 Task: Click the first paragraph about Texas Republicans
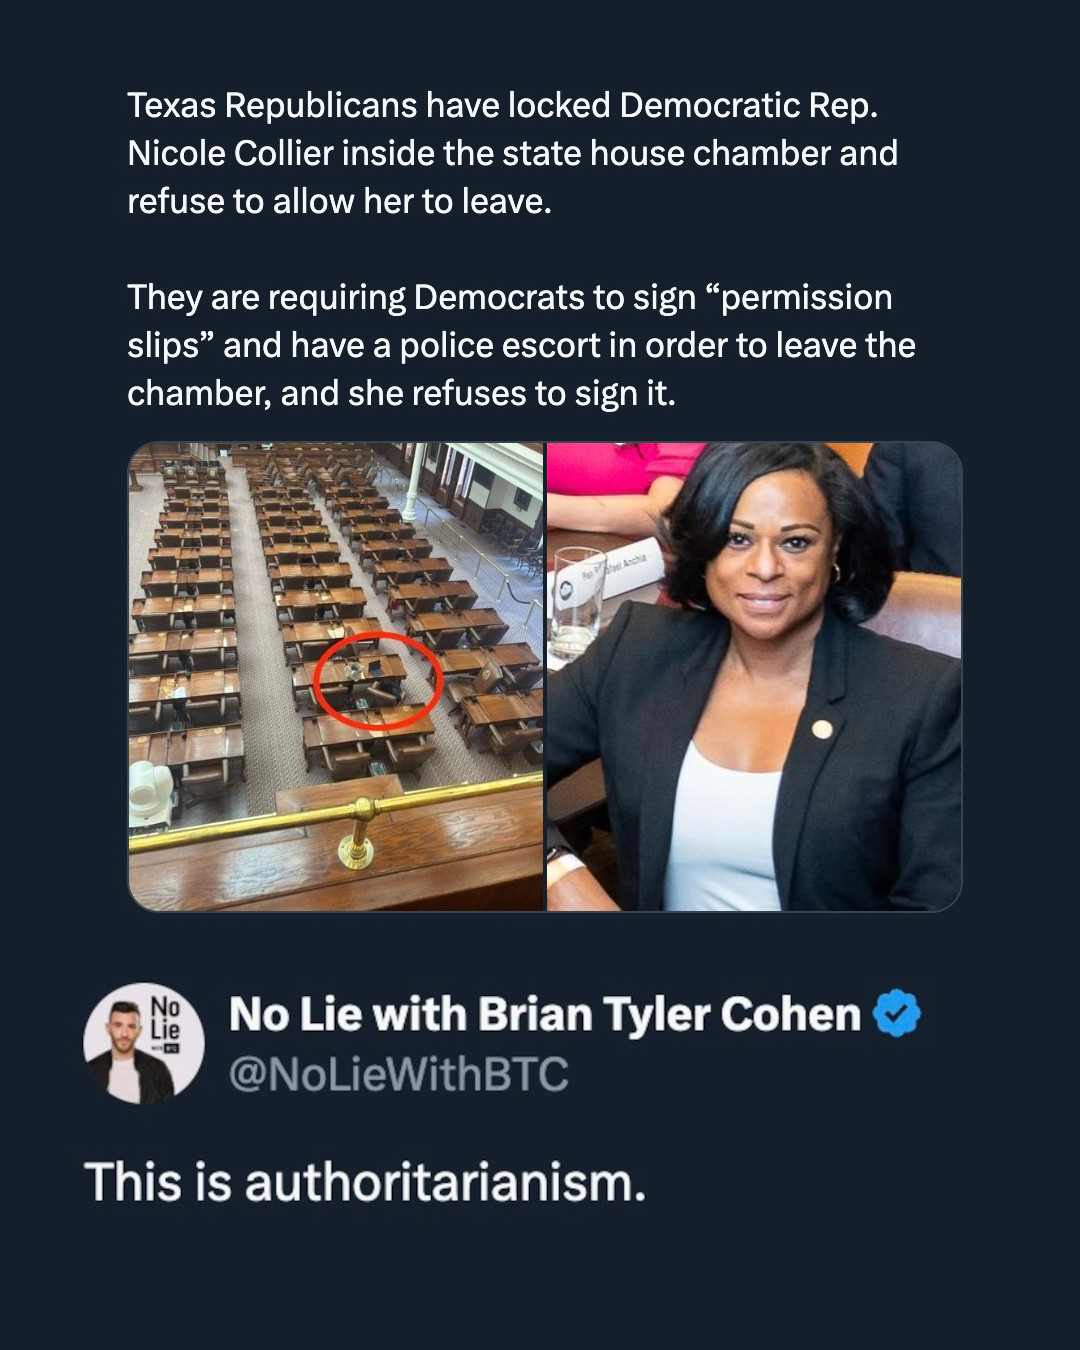click(512, 153)
